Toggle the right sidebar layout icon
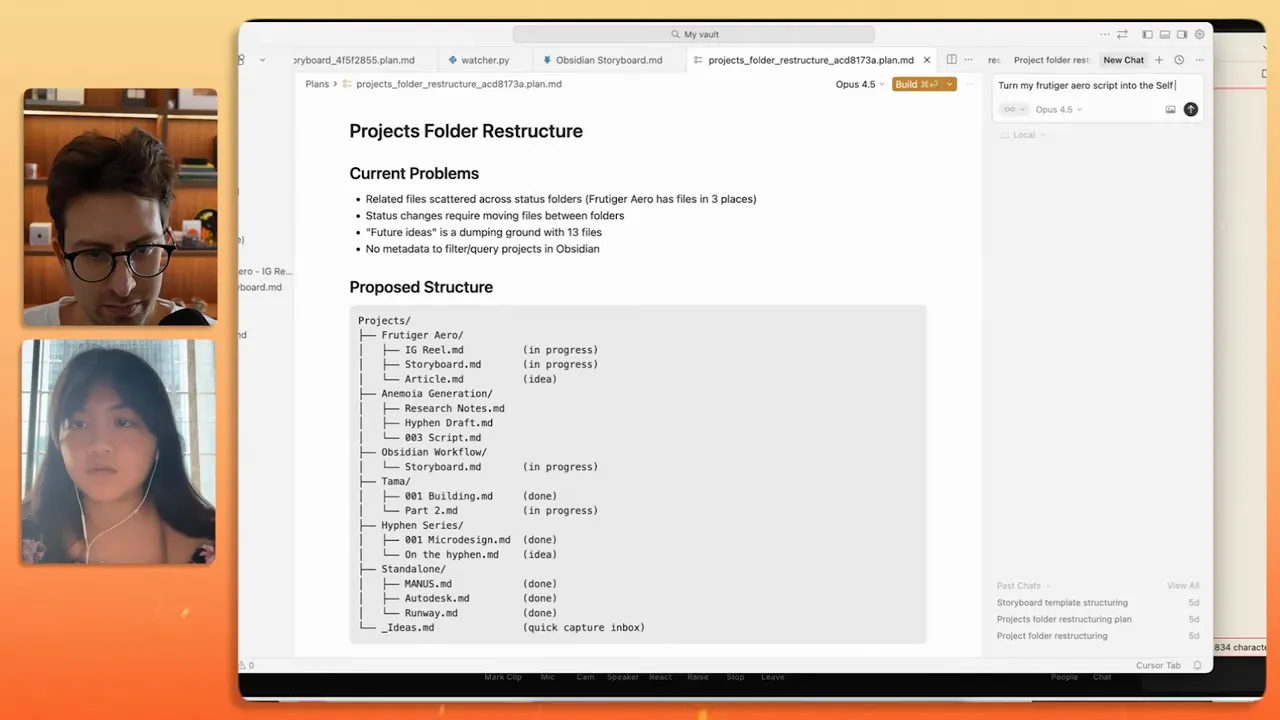The image size is (1280, 720). point(1182,34)
